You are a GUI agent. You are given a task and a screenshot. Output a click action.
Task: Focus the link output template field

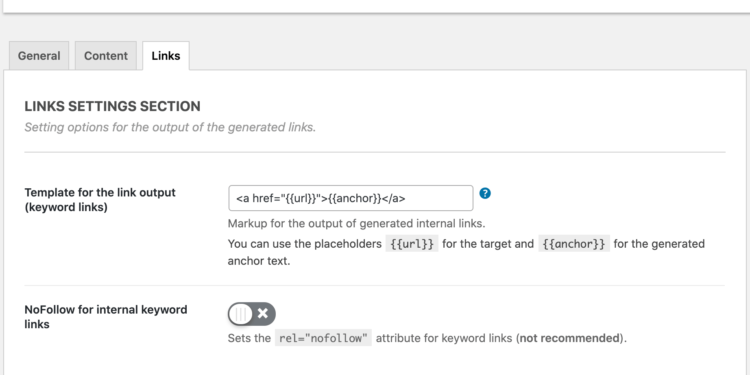pos(351,198)
